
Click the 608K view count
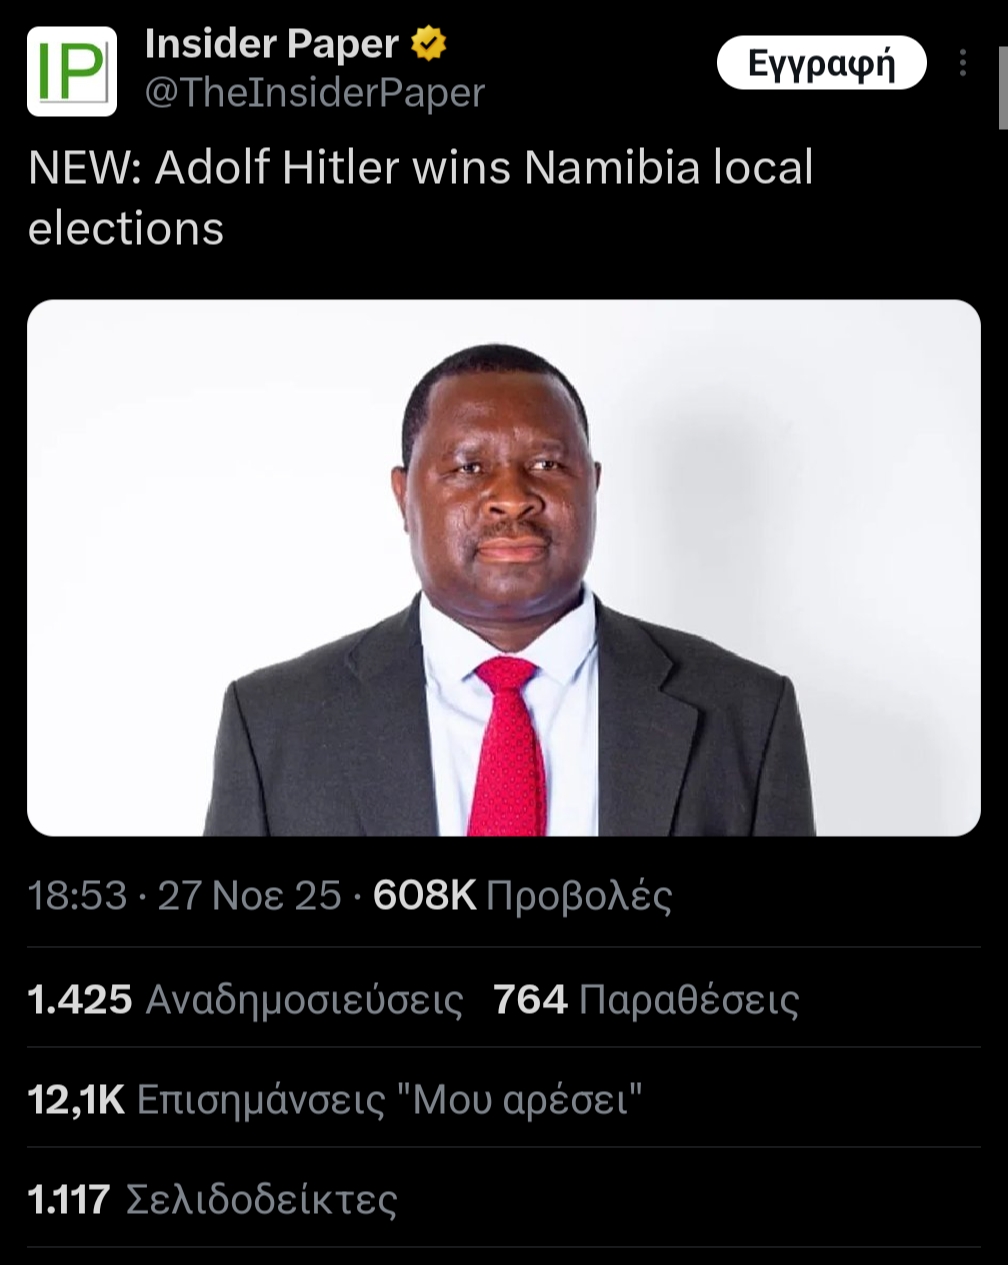click(x=424, y=895)
